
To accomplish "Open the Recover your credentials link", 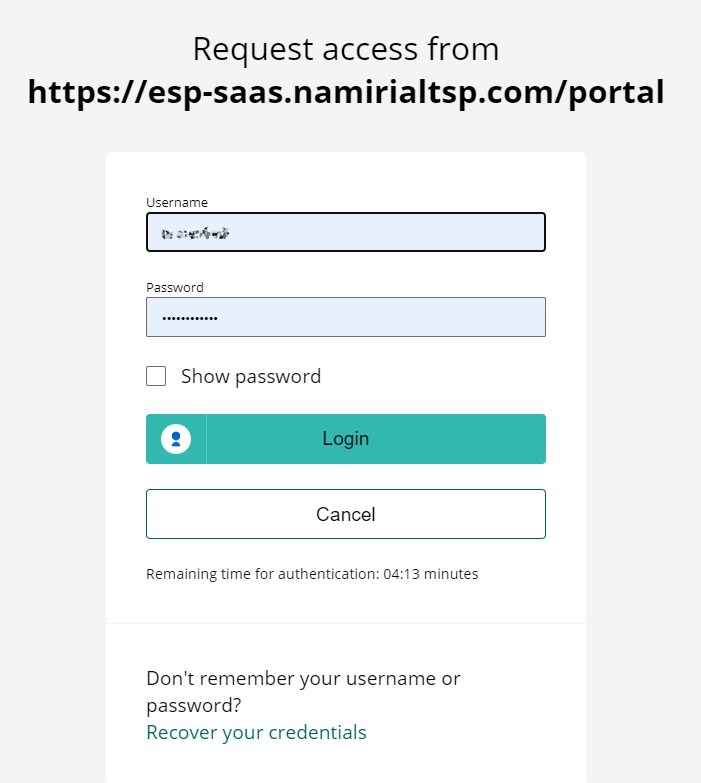I will (256, 733).
